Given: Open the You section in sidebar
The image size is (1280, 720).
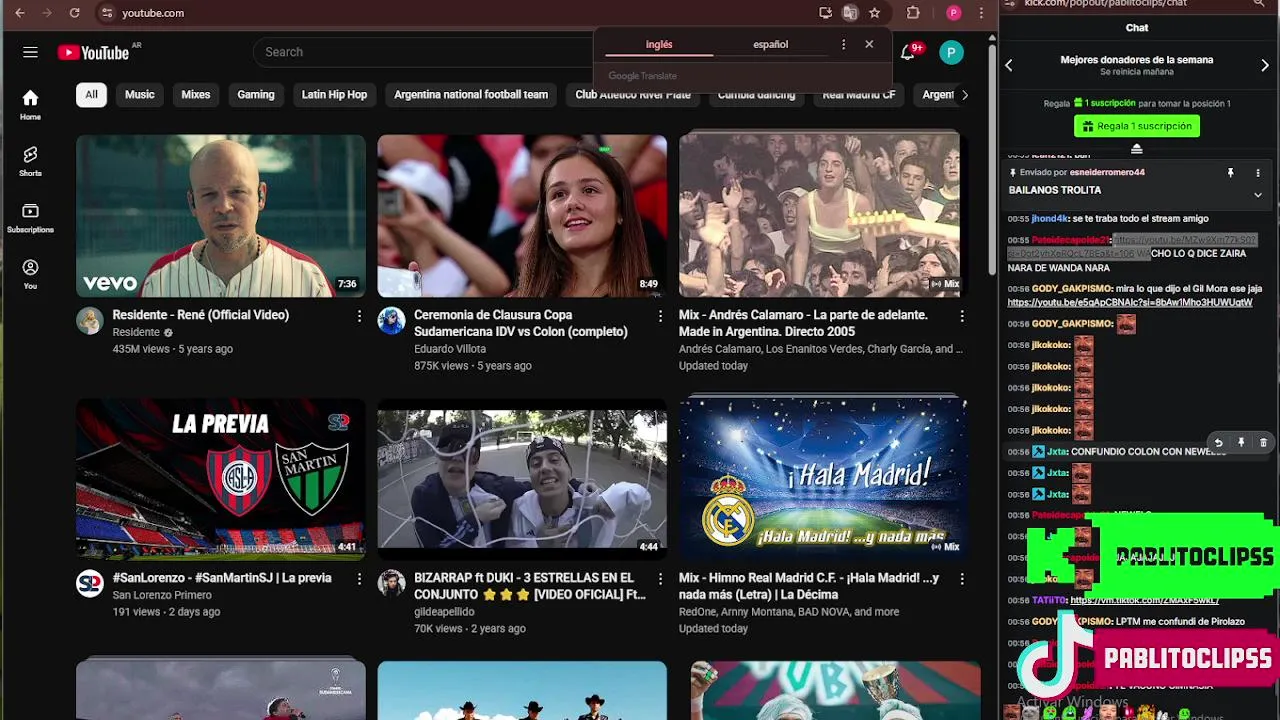Looking at the screenshot, I should 30,273.
